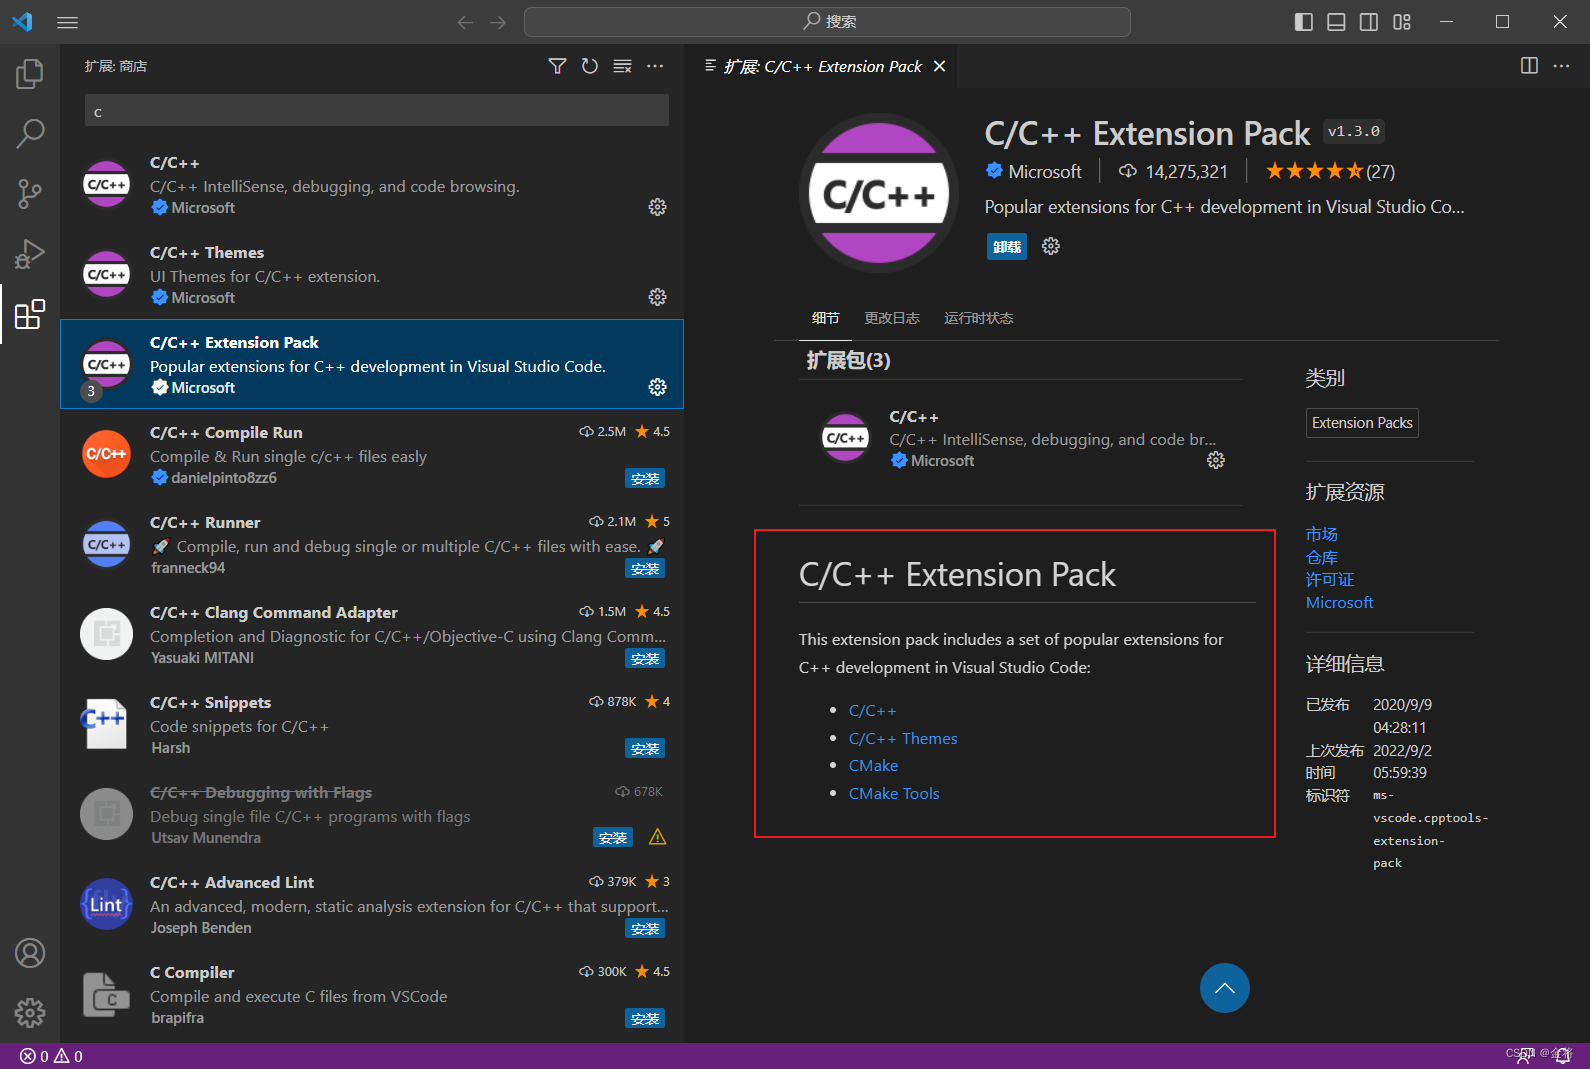Switch to the 运行时状态 runtime status tab

tap(978, 318)
